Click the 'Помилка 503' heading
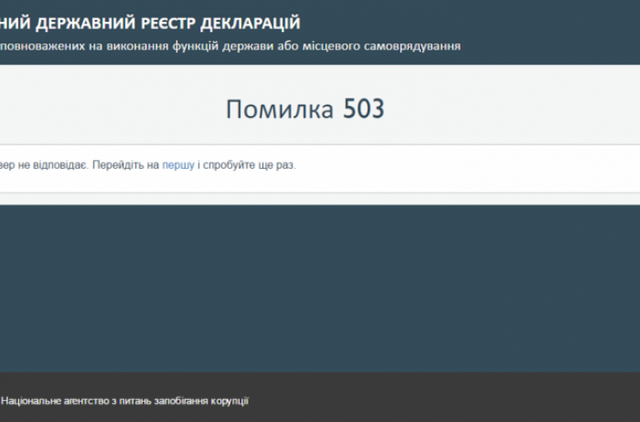This screenshot has height=422, width=640. click(304, 109)
